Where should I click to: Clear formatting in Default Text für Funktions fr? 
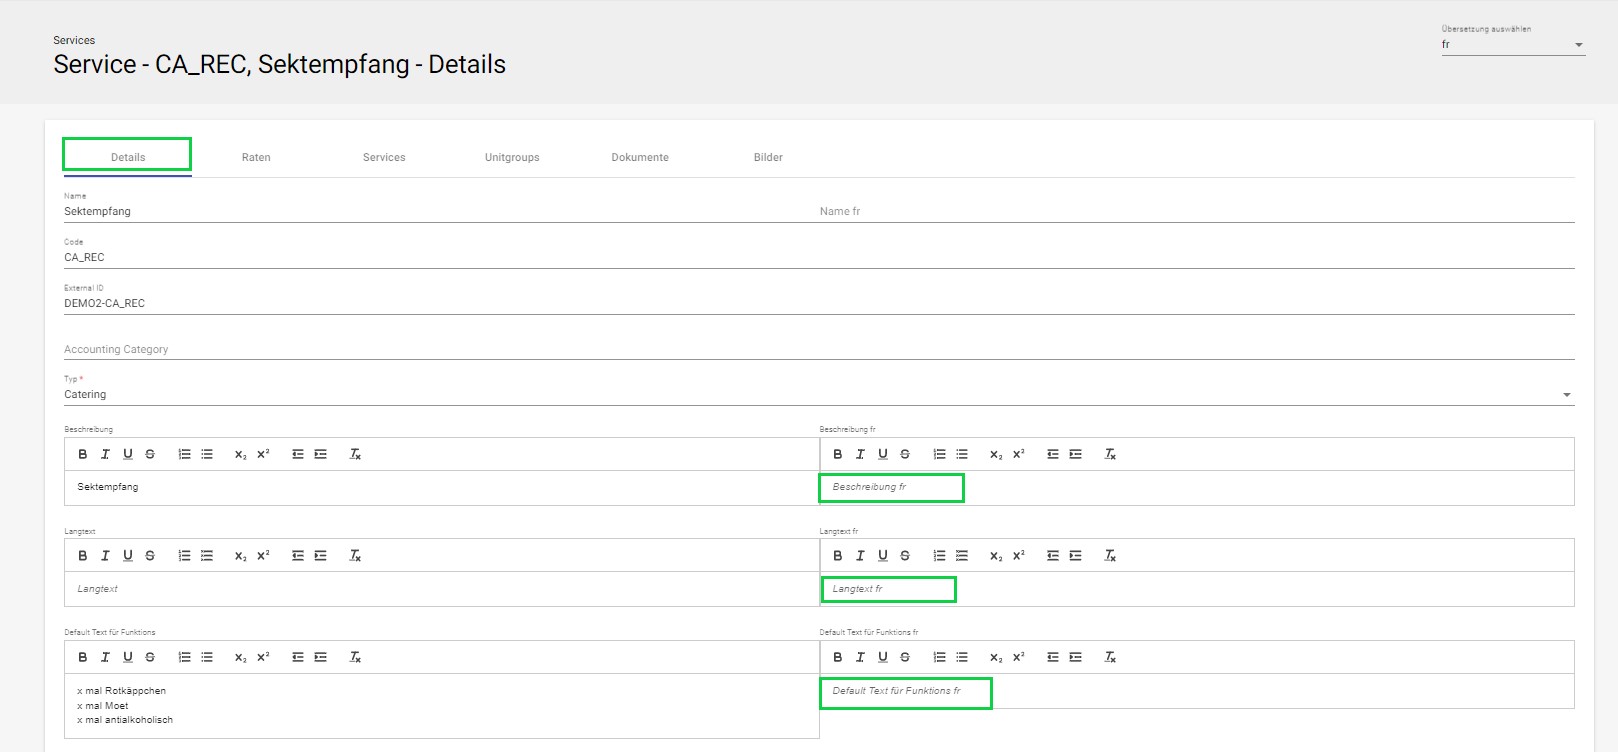coord(1110,657)
